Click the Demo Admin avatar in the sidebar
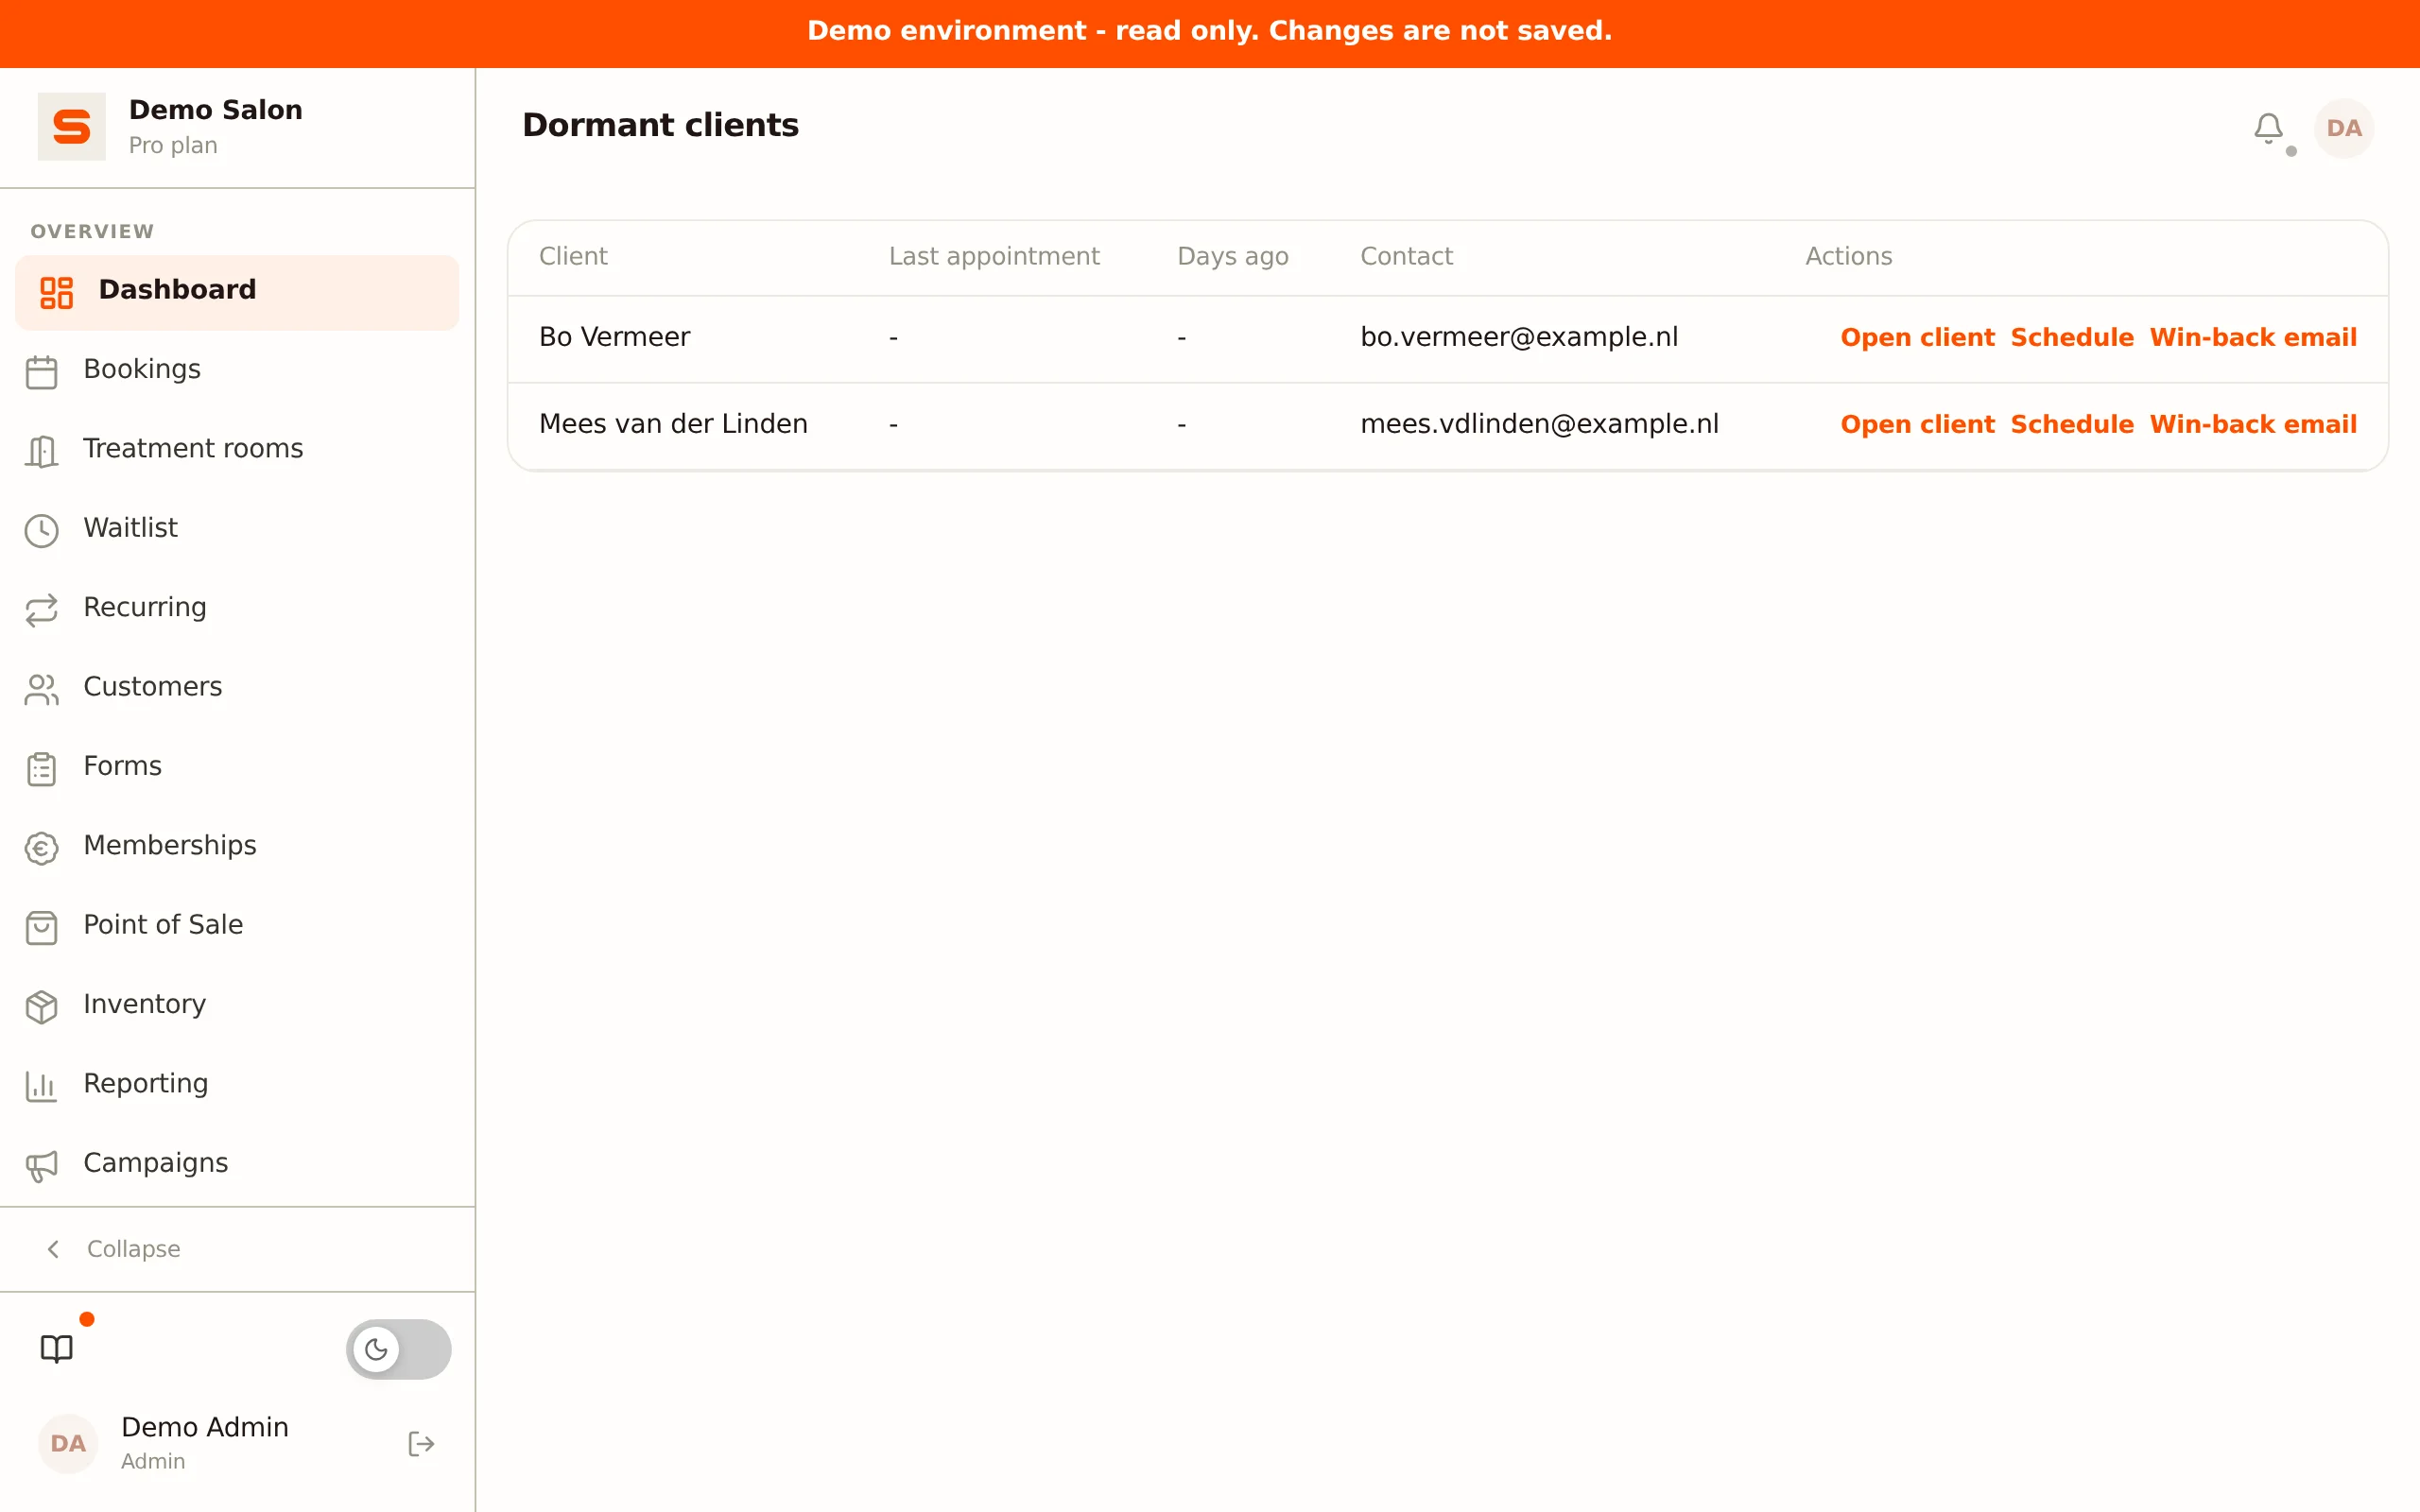 pos(68,1443)
